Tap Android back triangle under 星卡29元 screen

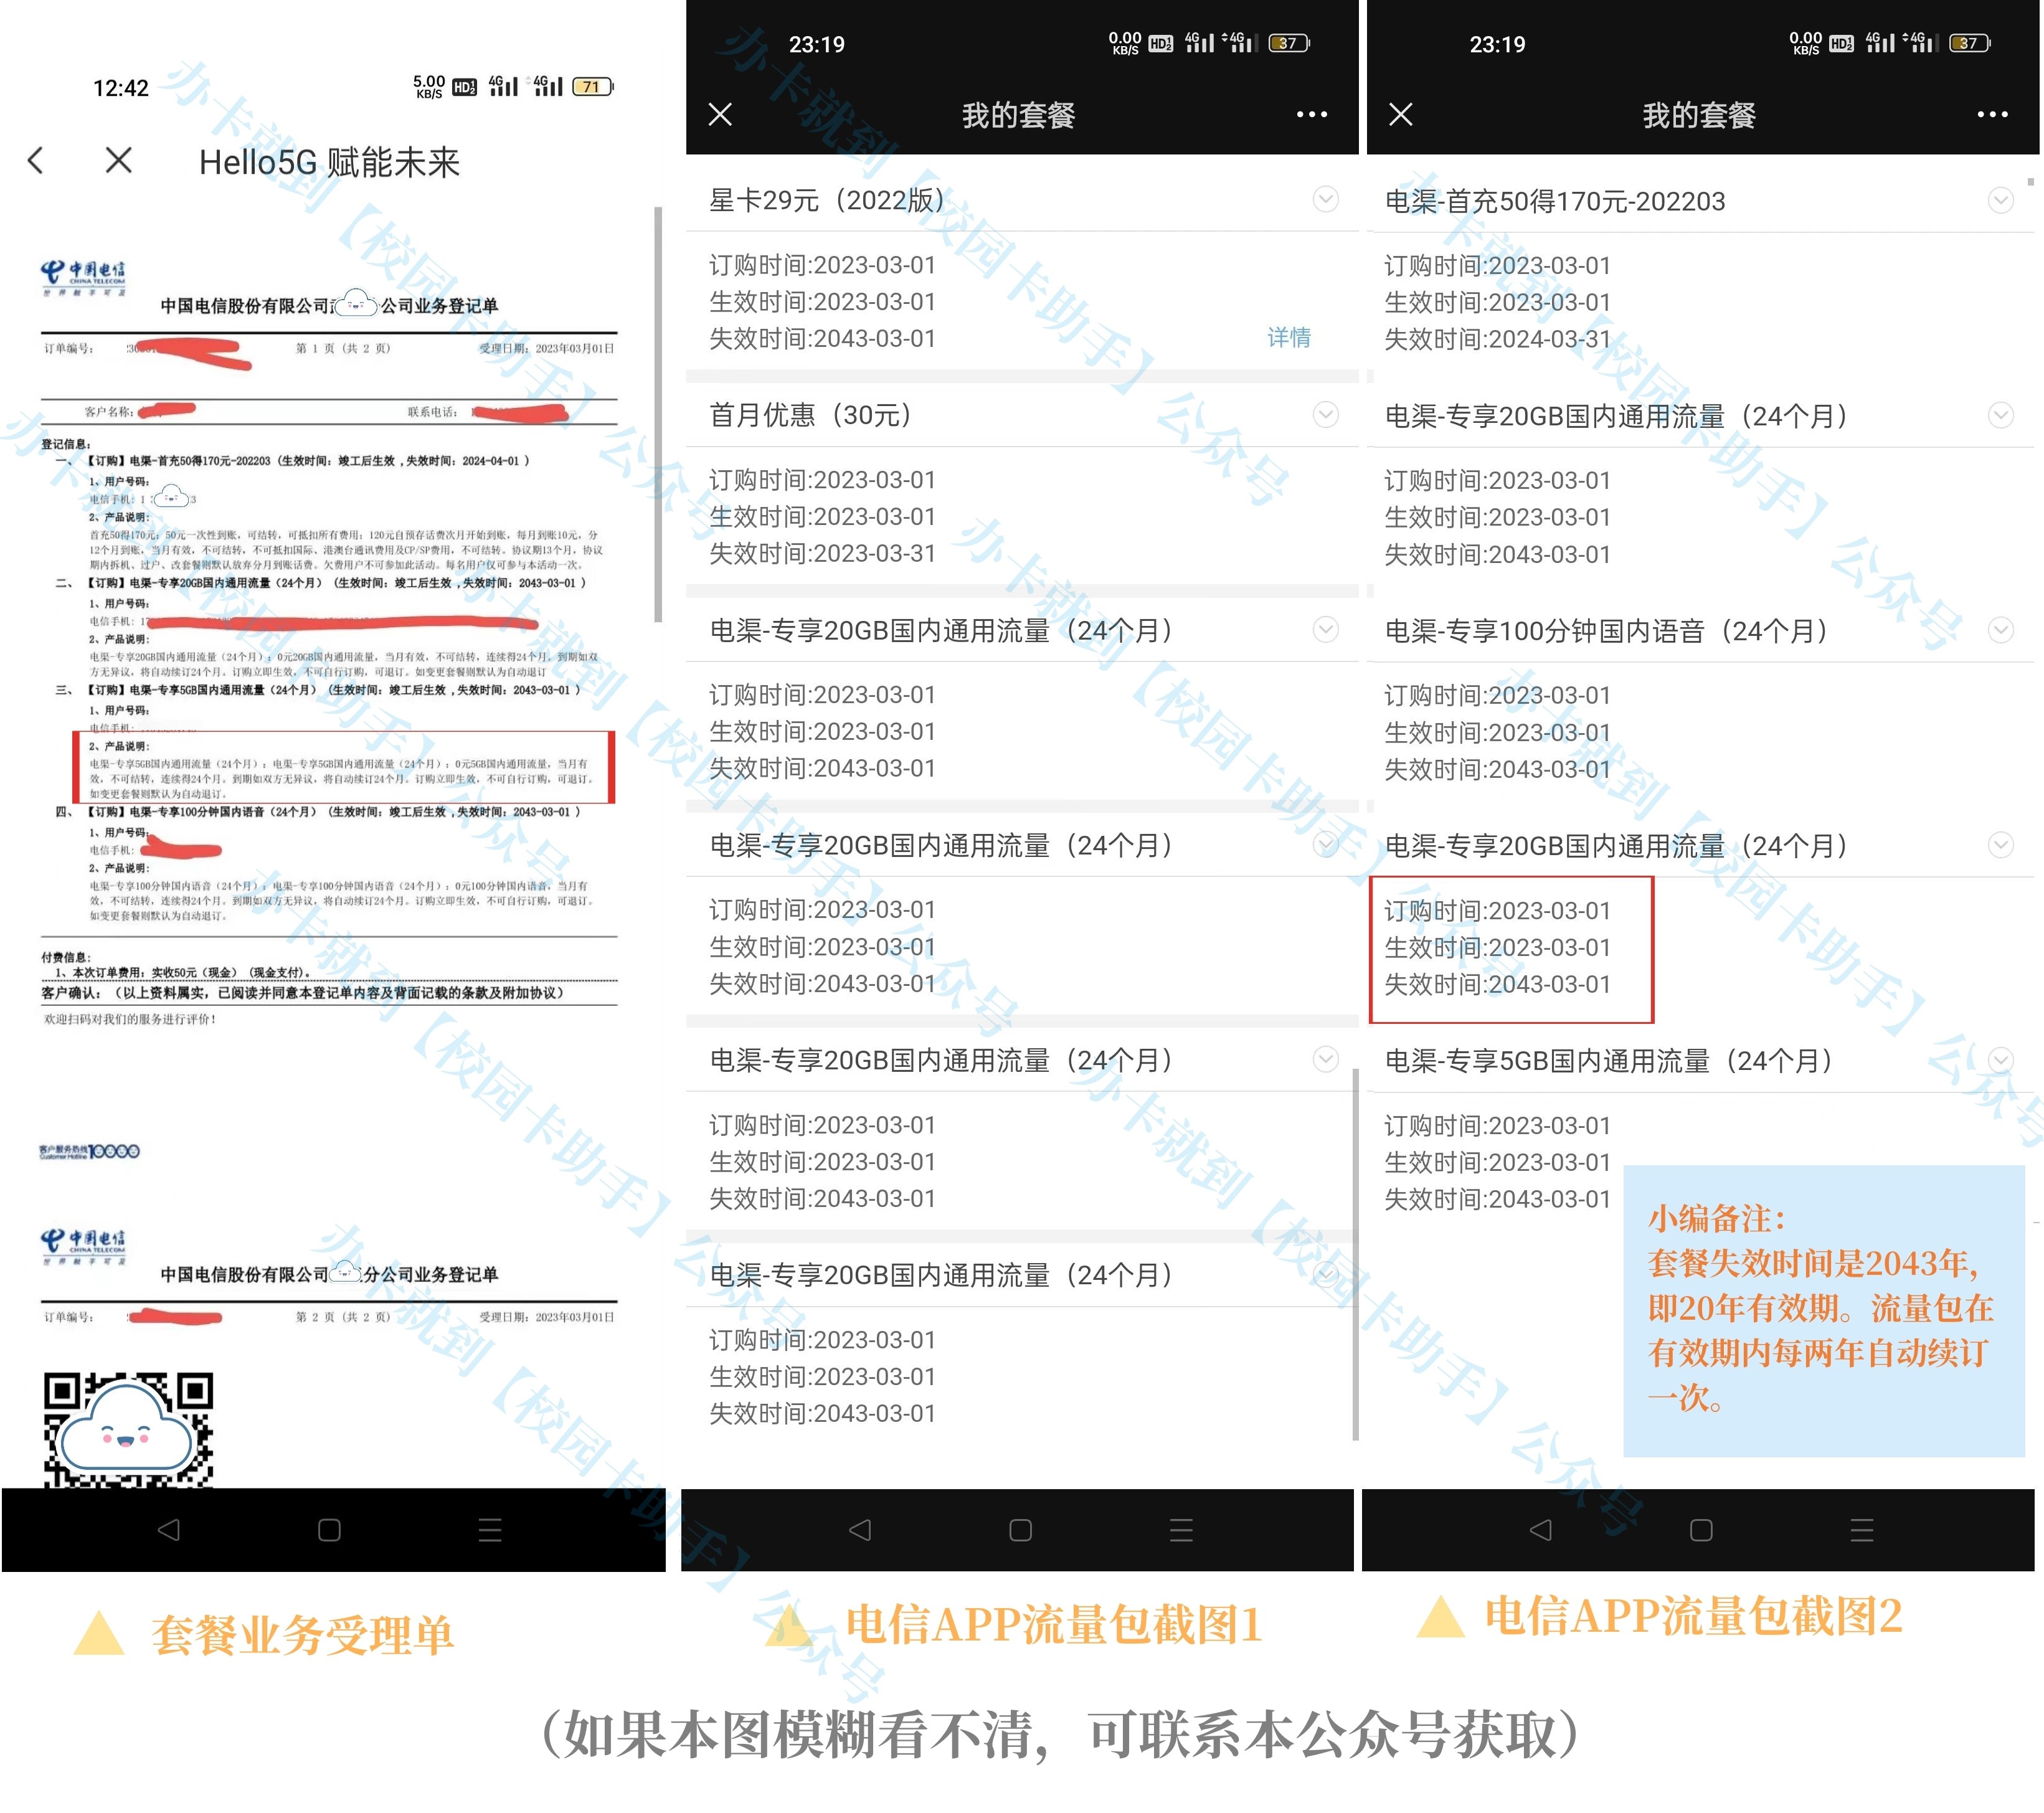click(859, 1530)
